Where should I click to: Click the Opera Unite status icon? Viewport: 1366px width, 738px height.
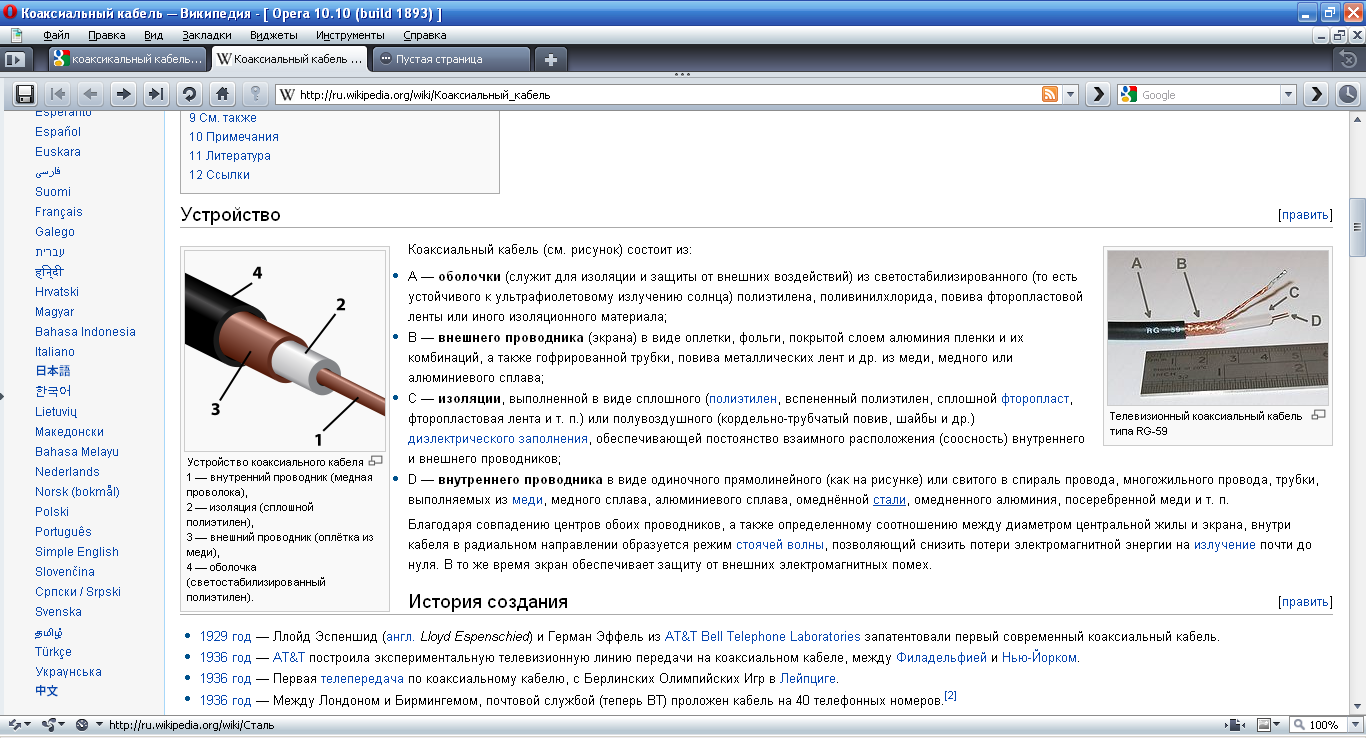[x=49, y=725]
